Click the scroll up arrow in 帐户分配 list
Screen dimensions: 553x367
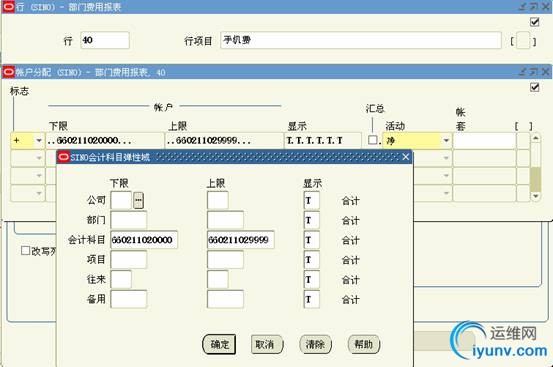(535, 138)
